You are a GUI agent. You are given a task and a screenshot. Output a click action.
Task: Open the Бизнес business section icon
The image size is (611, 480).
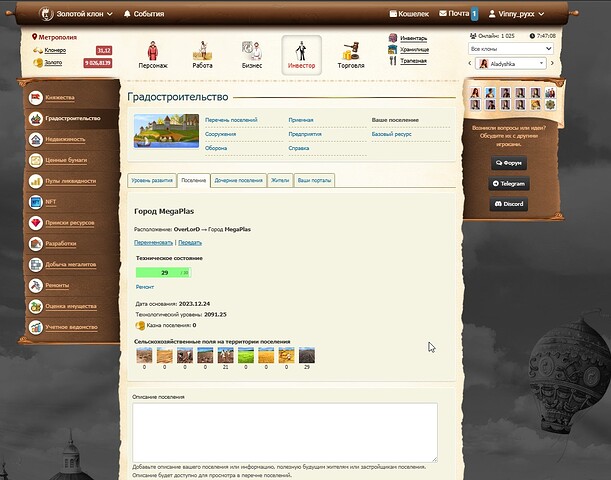pos(251,52)
